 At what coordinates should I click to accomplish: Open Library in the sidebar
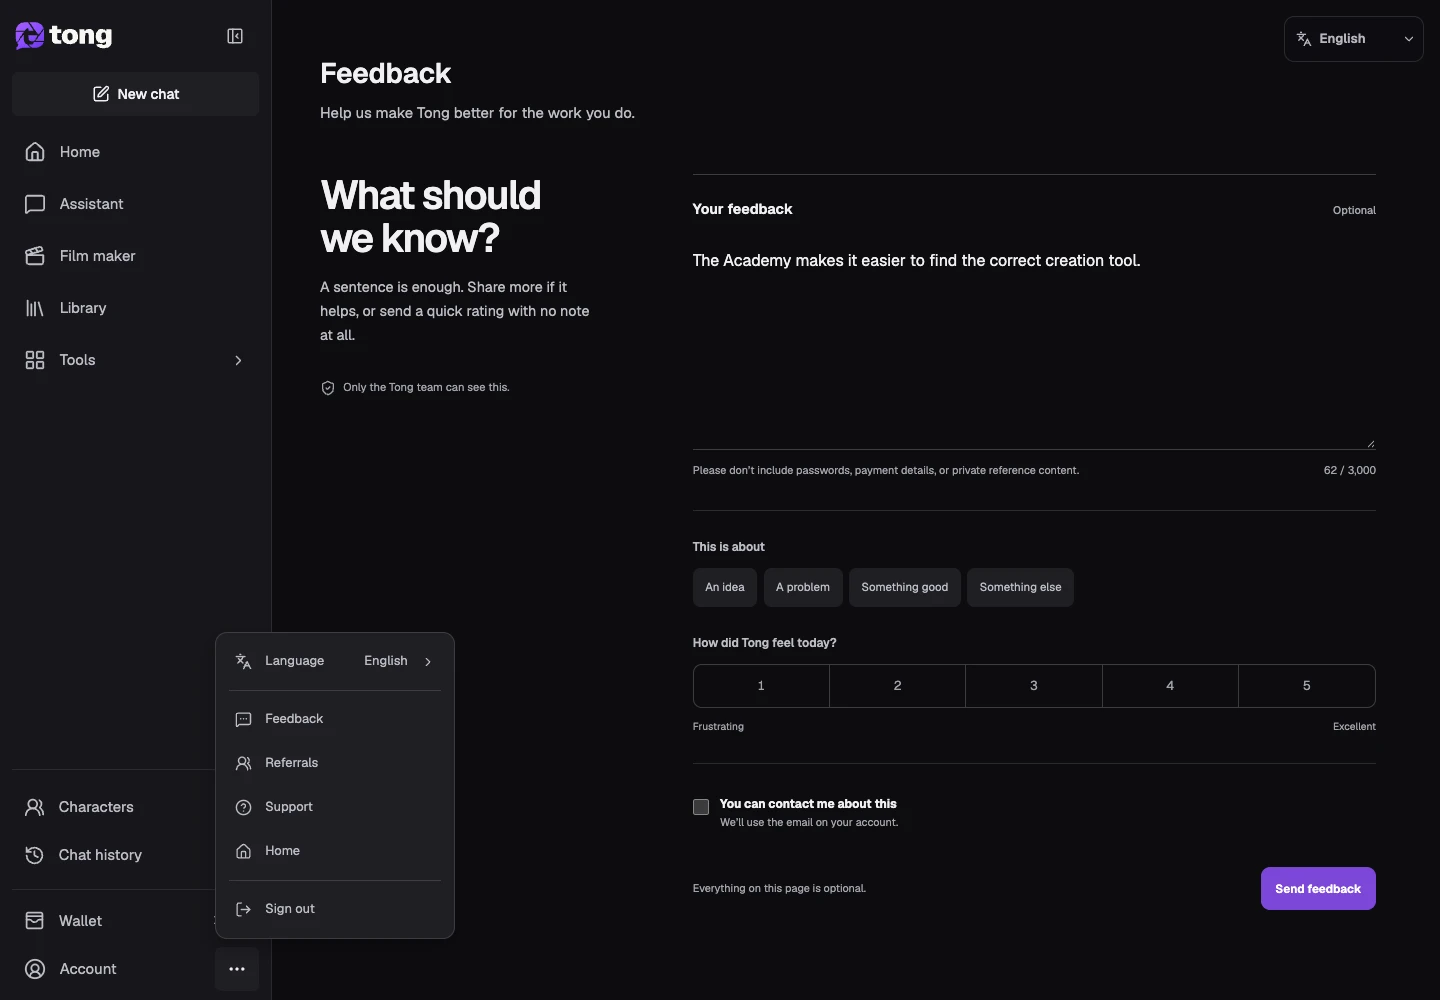pyautogui.click(x=136, y=308)
